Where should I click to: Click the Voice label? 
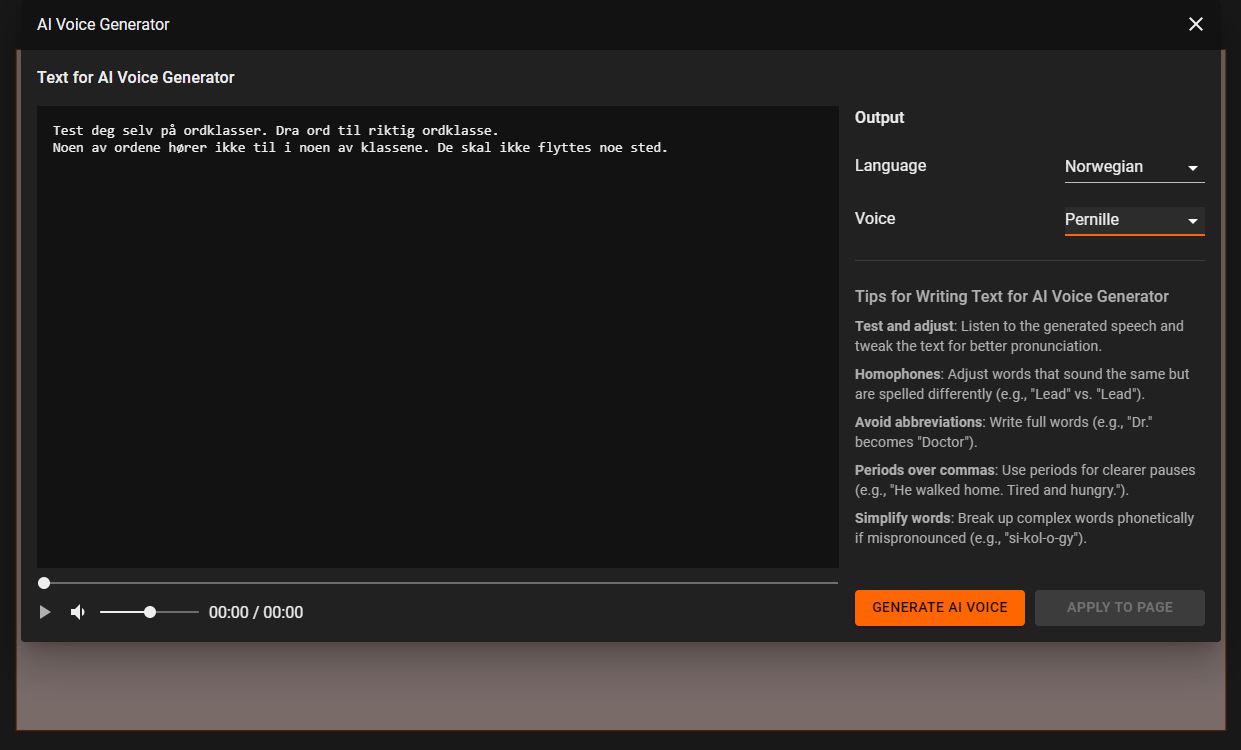(x=875, y=219)
